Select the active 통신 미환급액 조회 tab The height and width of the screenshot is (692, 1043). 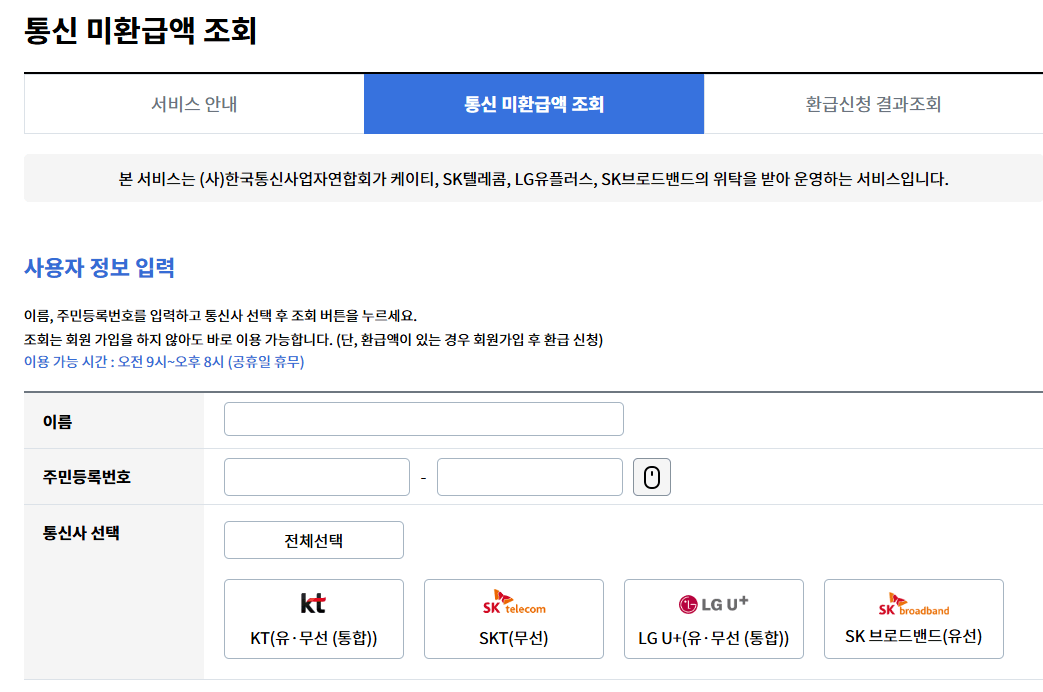pos(534,103)
